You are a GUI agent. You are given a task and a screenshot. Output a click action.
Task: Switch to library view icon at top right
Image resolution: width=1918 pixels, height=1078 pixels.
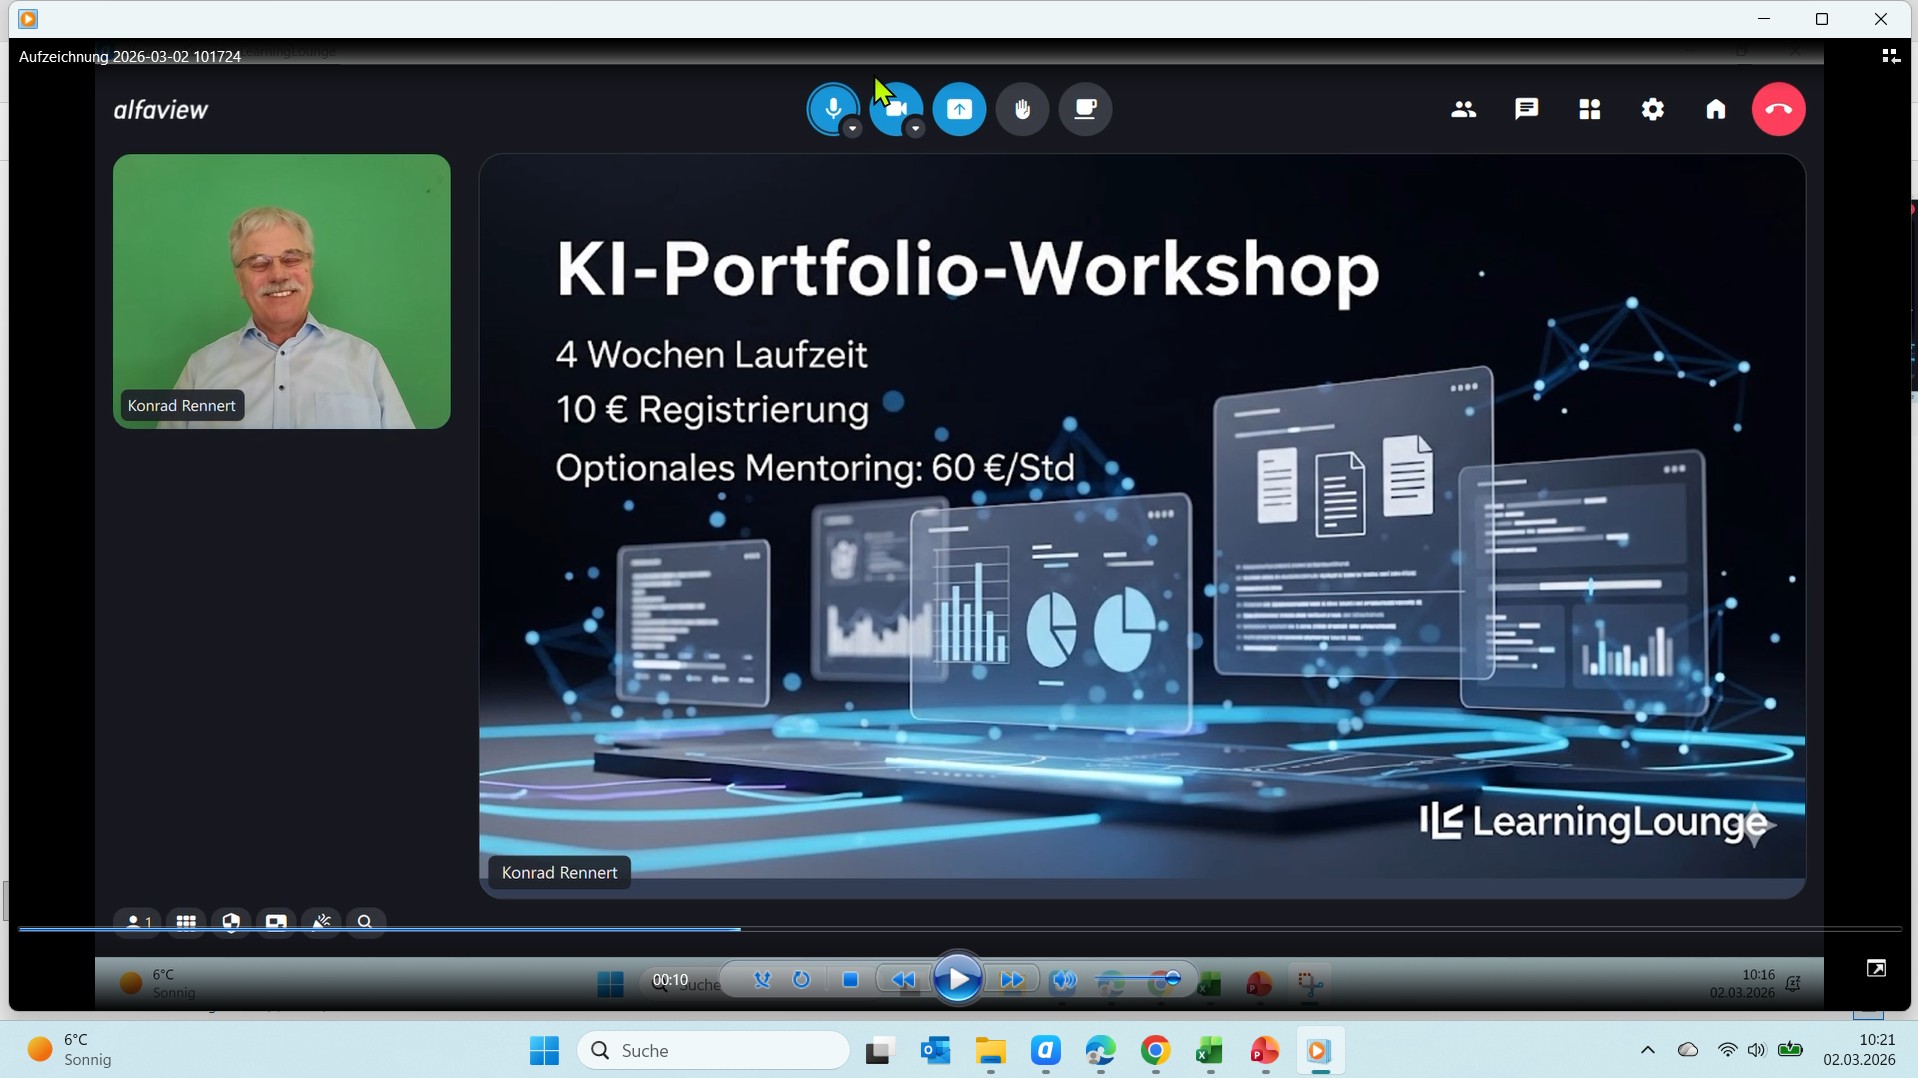(x=1890, y=57)
